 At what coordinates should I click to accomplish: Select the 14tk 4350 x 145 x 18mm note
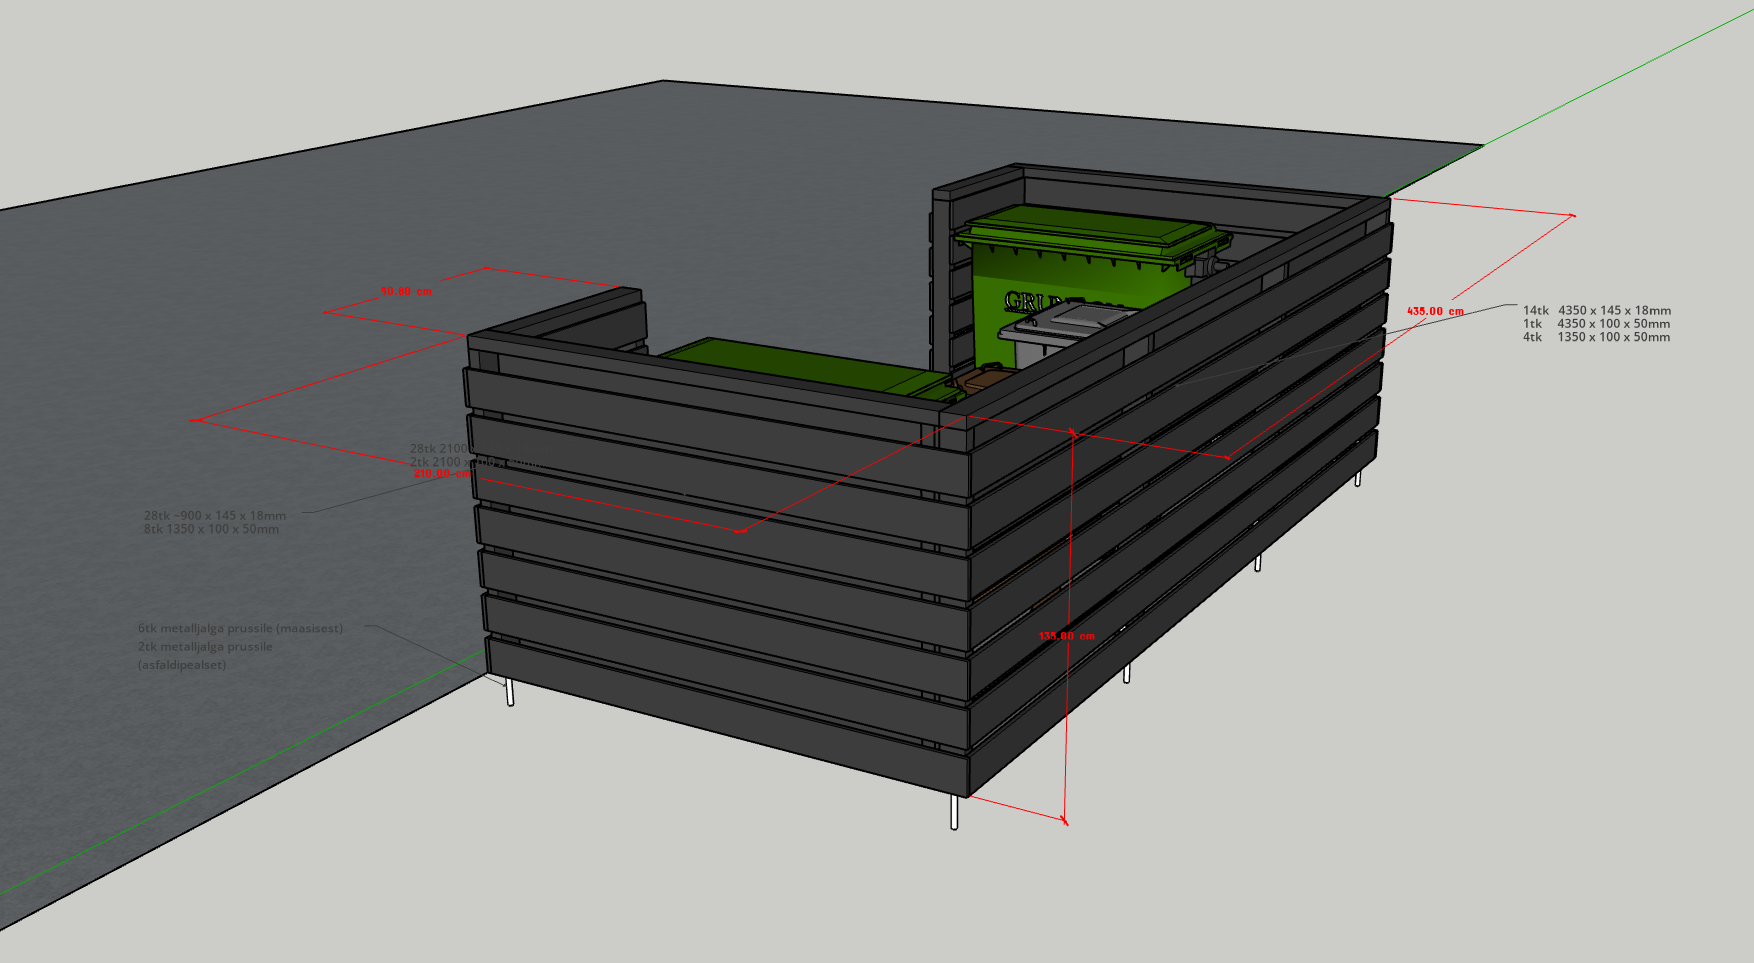point(1596,311)
